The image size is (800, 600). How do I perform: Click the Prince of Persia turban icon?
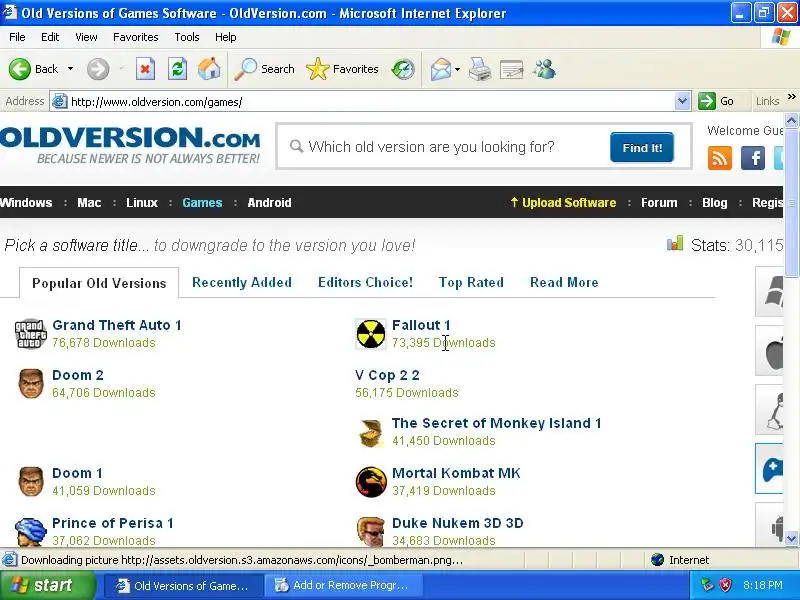[31, 532]
